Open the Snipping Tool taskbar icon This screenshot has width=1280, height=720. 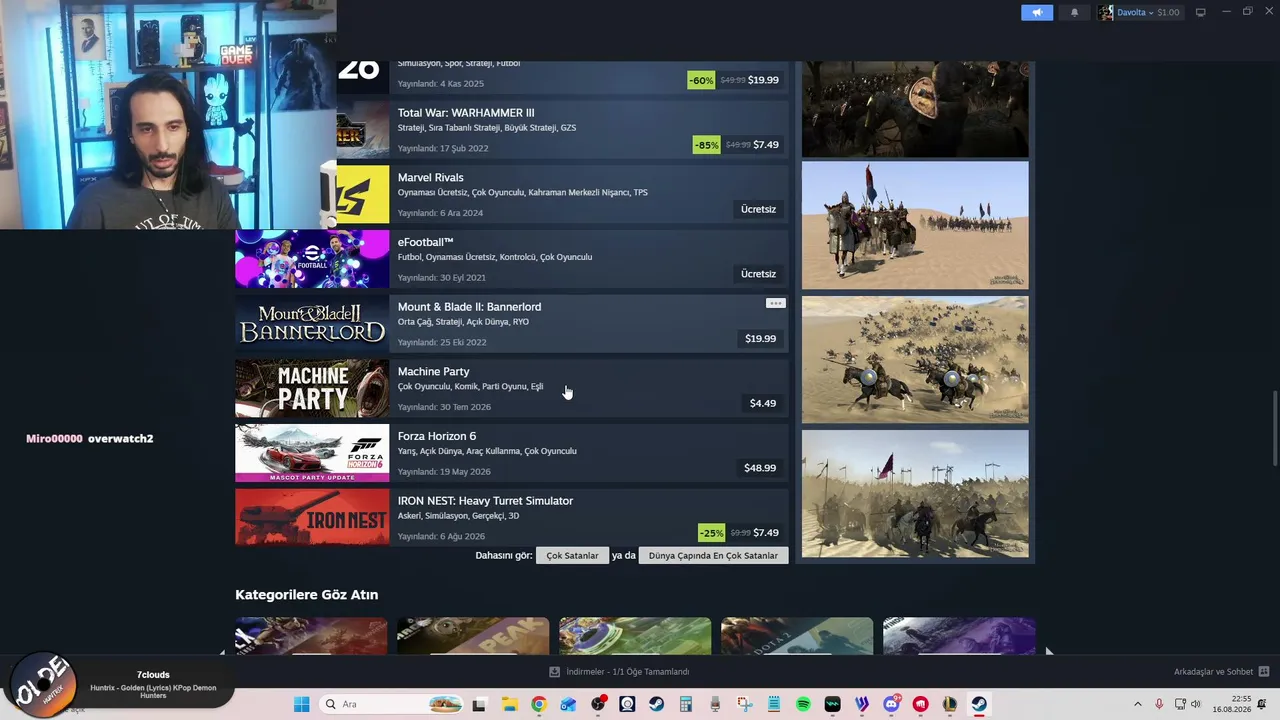coord(745,704)
